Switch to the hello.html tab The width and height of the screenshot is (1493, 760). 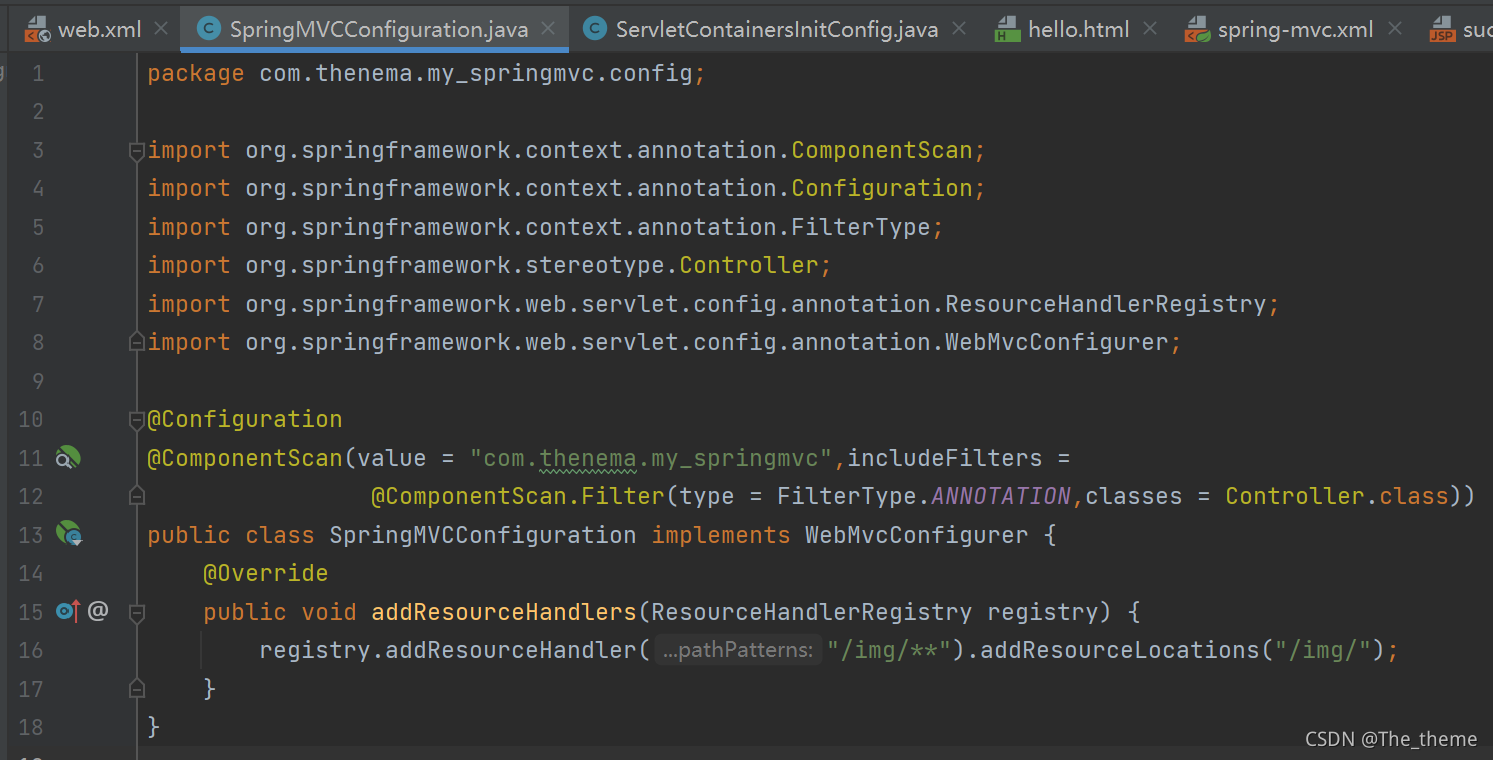1078,29
